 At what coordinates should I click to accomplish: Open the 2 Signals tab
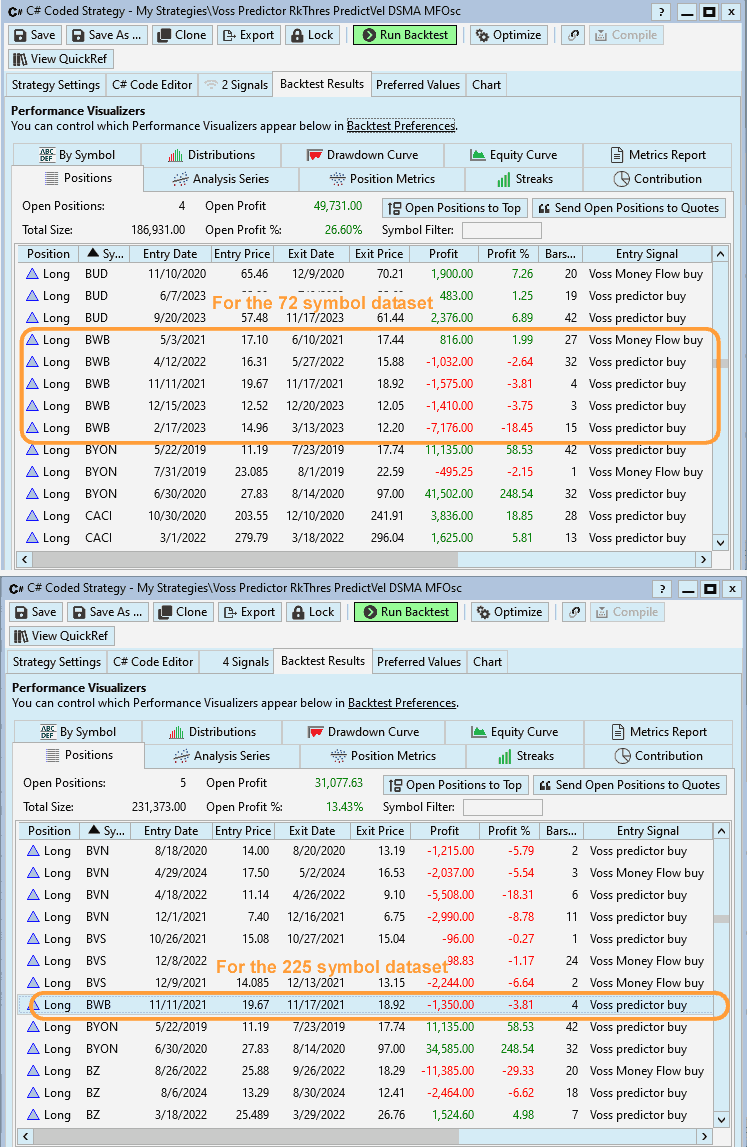[x=236, y=85]
